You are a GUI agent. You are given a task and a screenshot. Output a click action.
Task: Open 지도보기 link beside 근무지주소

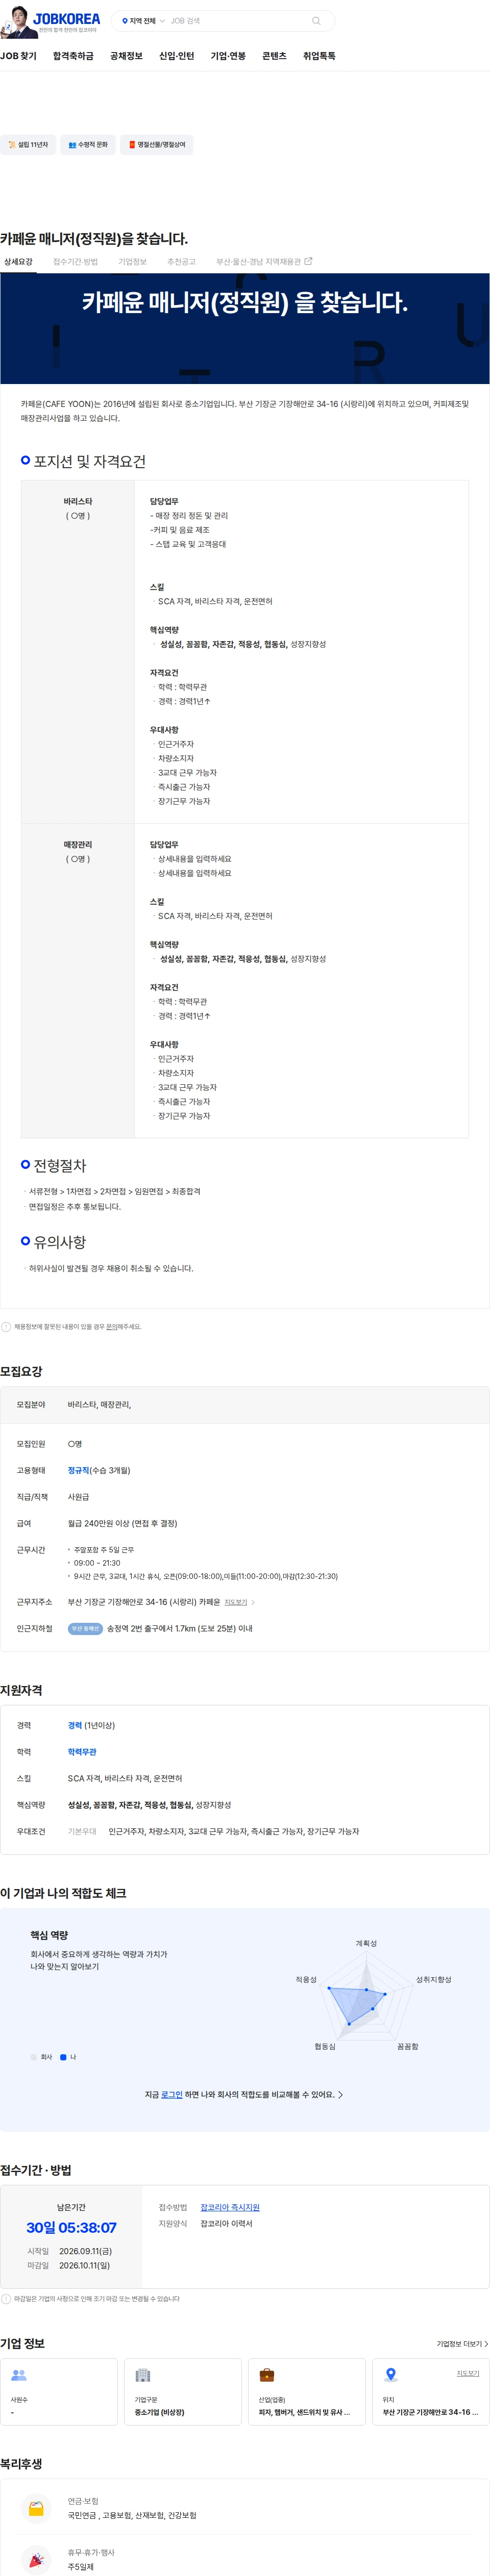[235, 1602]
